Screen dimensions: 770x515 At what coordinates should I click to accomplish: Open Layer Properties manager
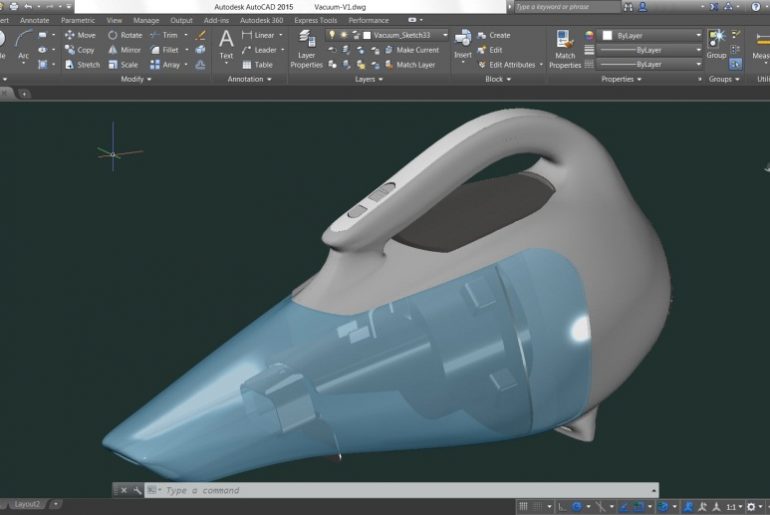pos(306,48)
